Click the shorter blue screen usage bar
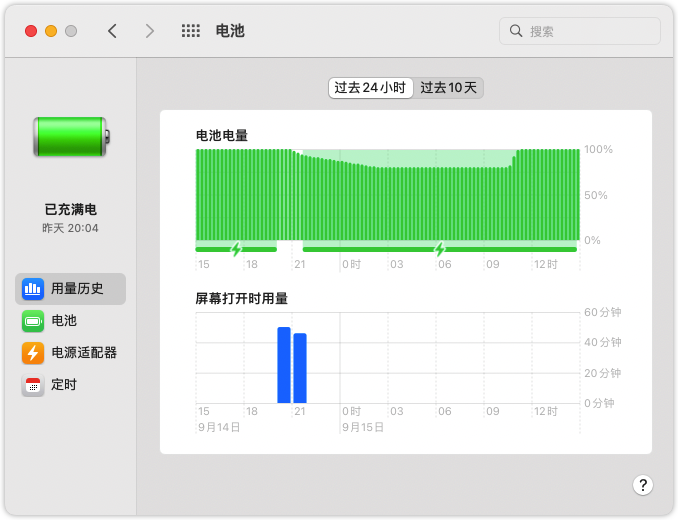The width and height of the screenshot is (678, 520). click(300, 368)
